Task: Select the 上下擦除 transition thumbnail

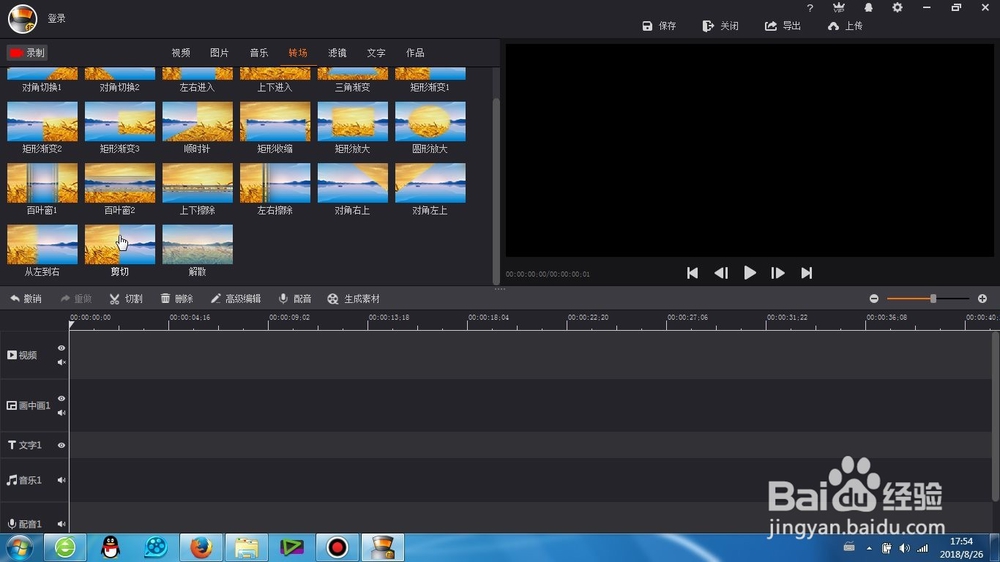Action: coord(198,182)
